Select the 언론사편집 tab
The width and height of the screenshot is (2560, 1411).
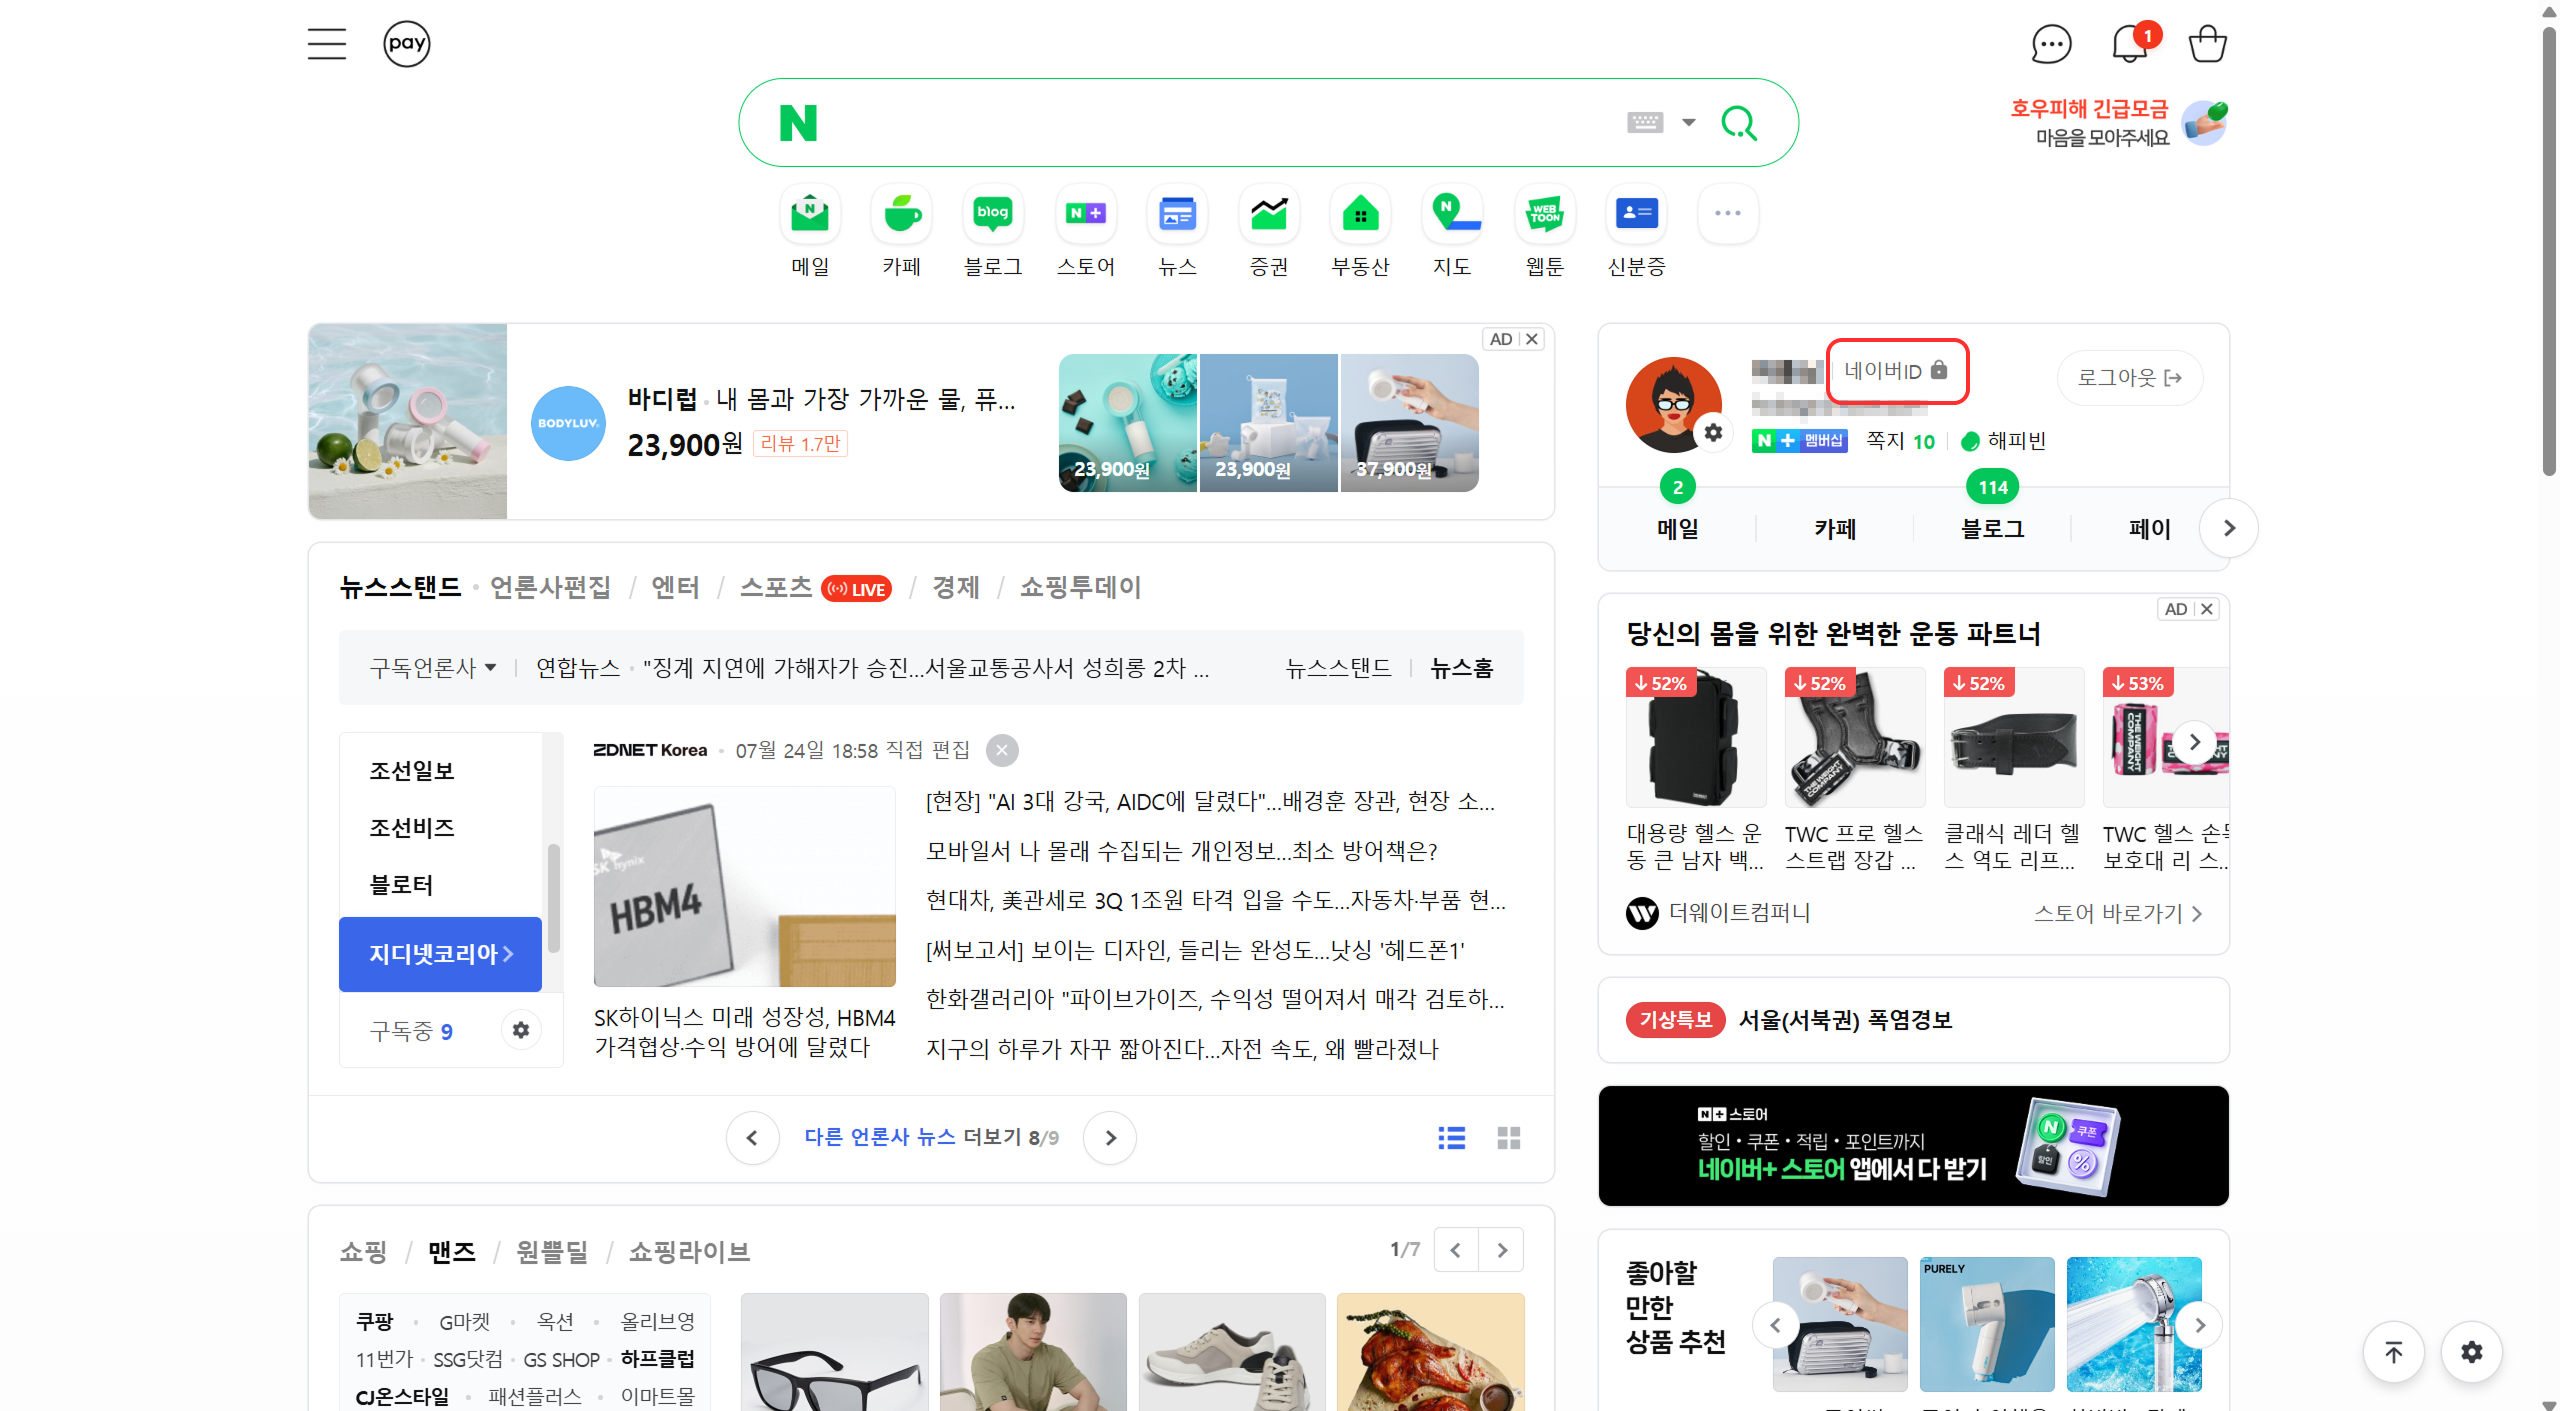pyautogui.click(x=551, y=587)
